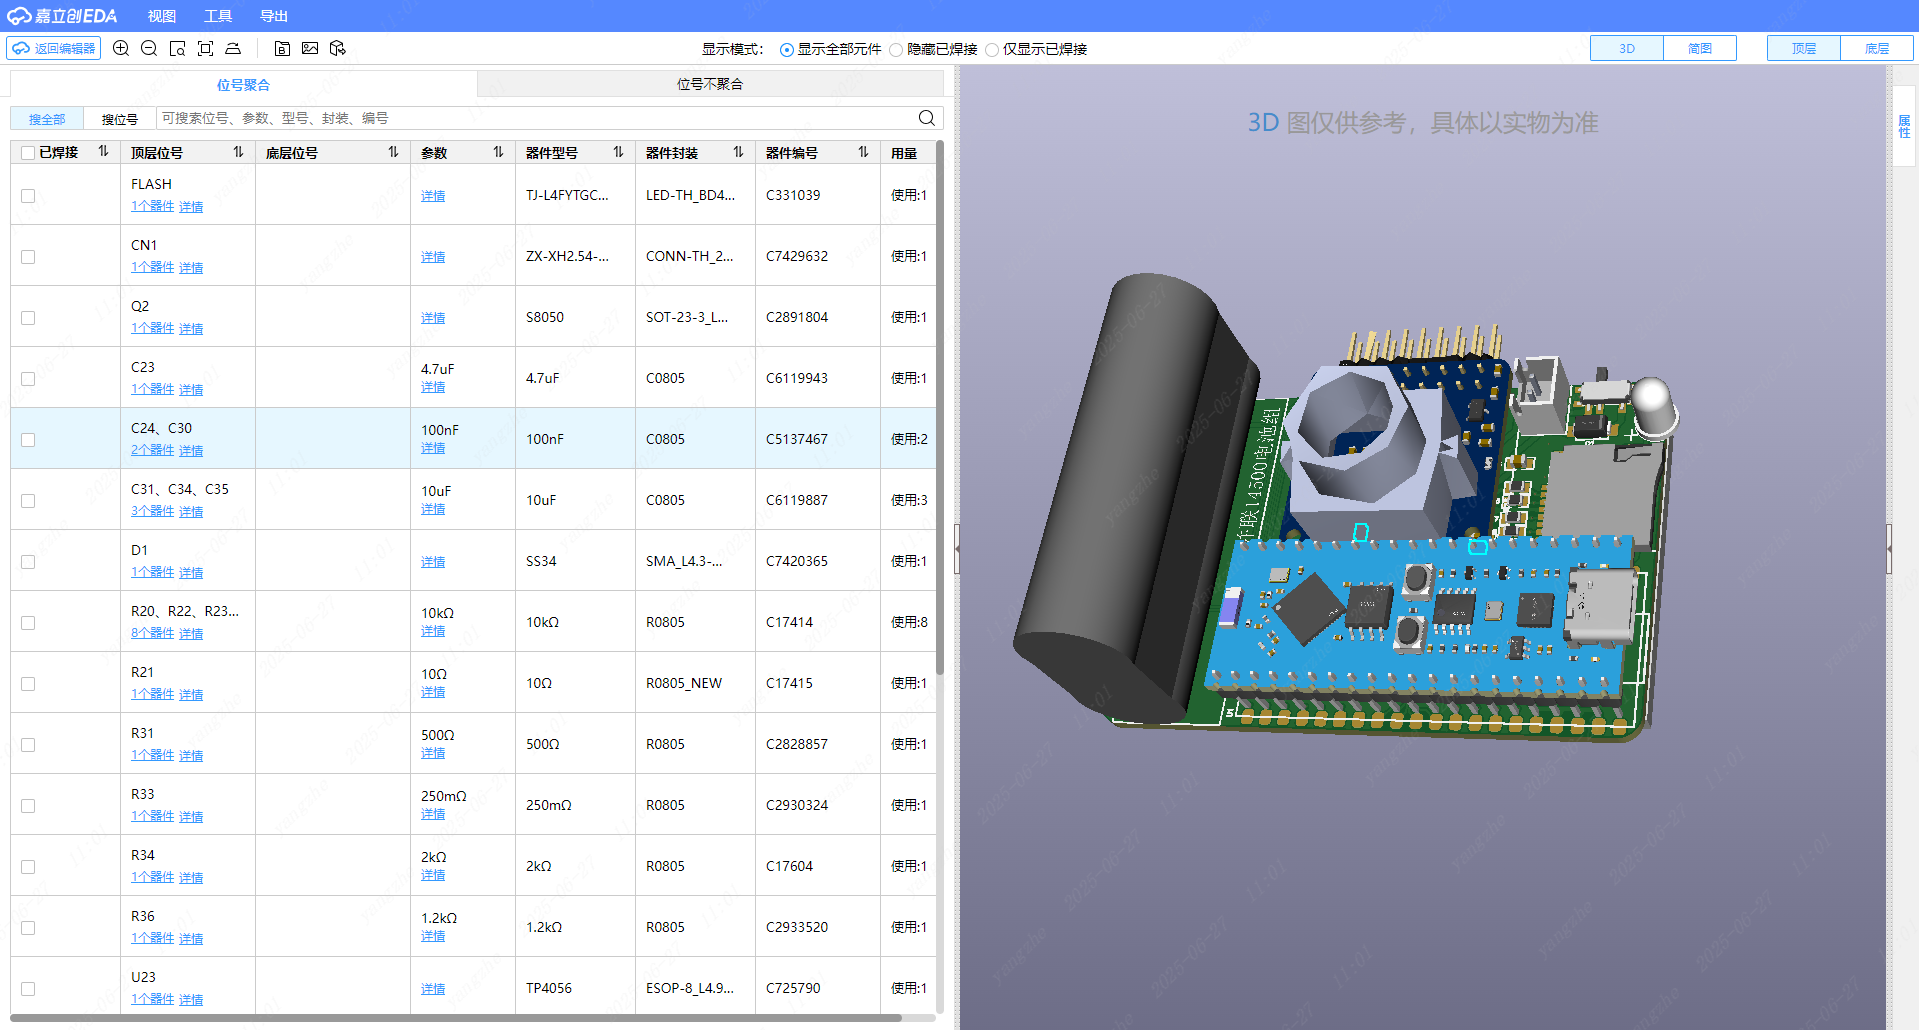Select the 搜位号 search mode tab
1919x1030 pixels.
click(x=120, y=119)
